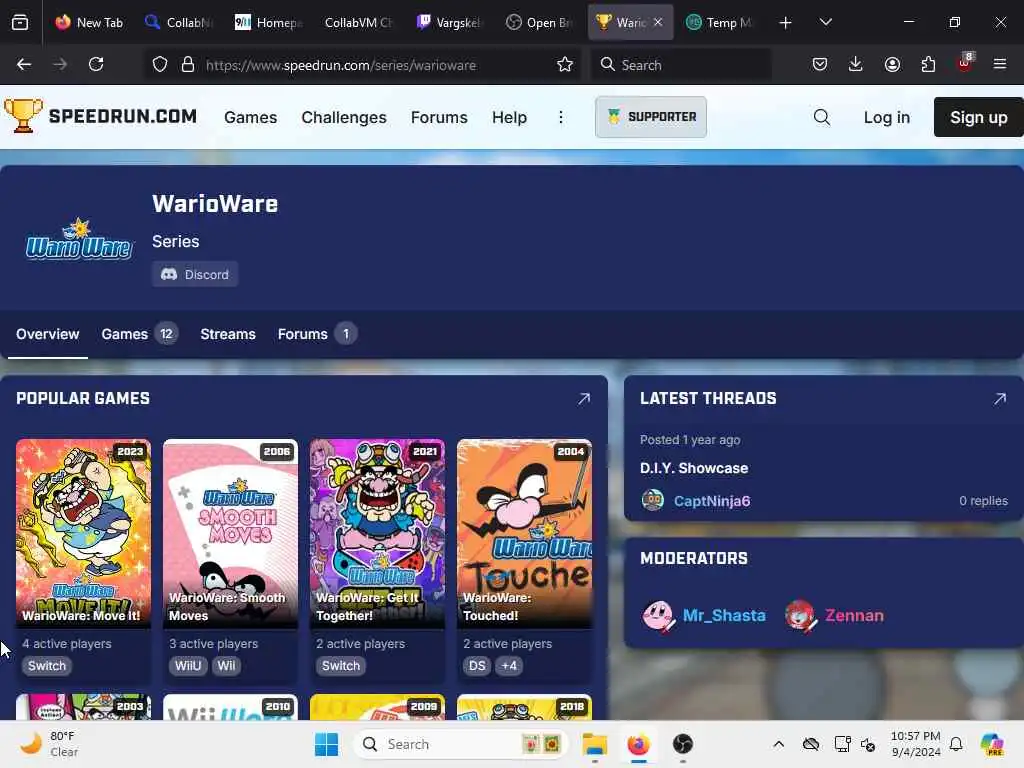
Task: Bookmark this page with star icon
Action: tap(565, 64)
